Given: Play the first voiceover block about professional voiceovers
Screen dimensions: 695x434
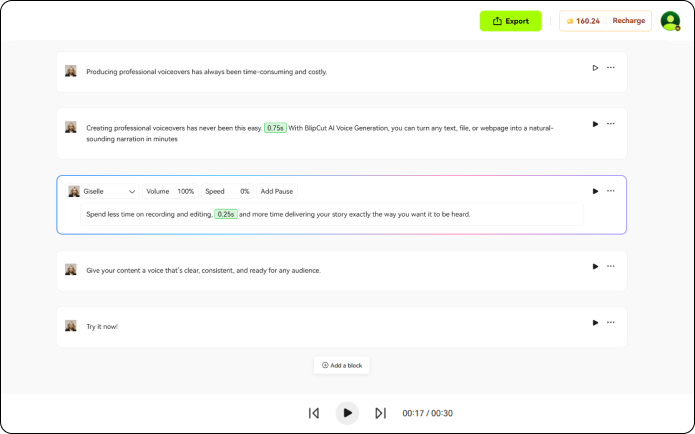Looking at the screenshot, I should 595,68.
